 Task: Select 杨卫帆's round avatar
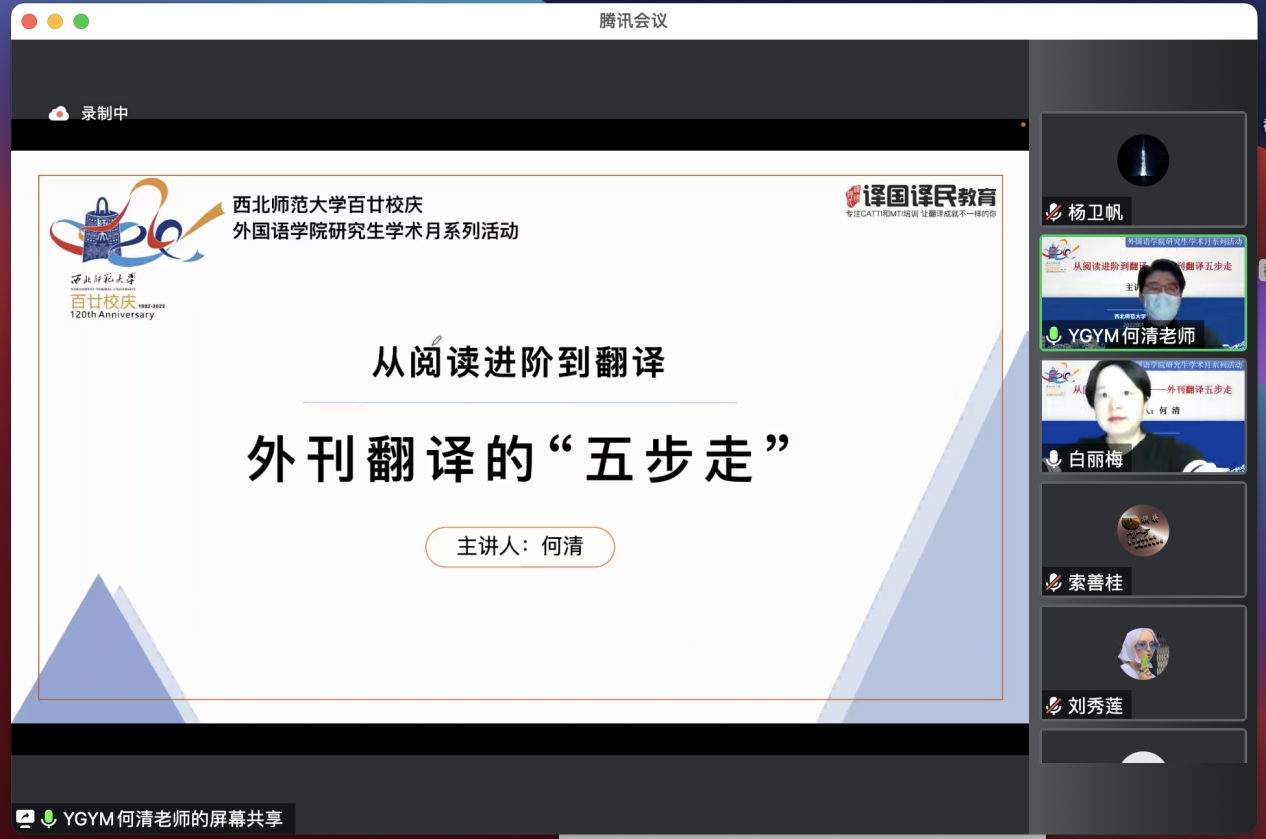pos(1143,160)
